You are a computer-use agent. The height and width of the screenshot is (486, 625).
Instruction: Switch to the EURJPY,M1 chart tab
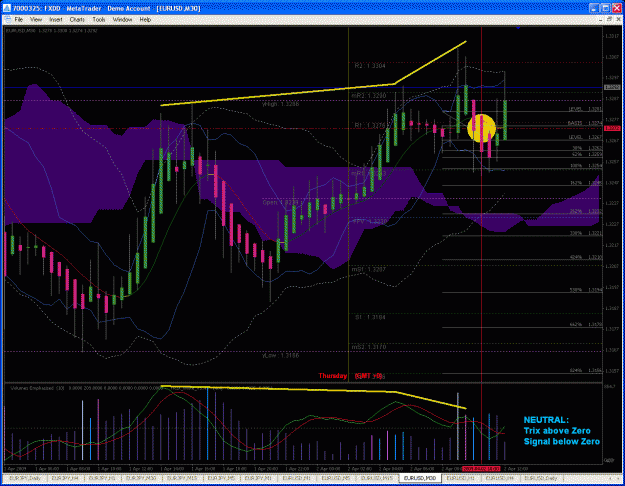click(258, 478)
